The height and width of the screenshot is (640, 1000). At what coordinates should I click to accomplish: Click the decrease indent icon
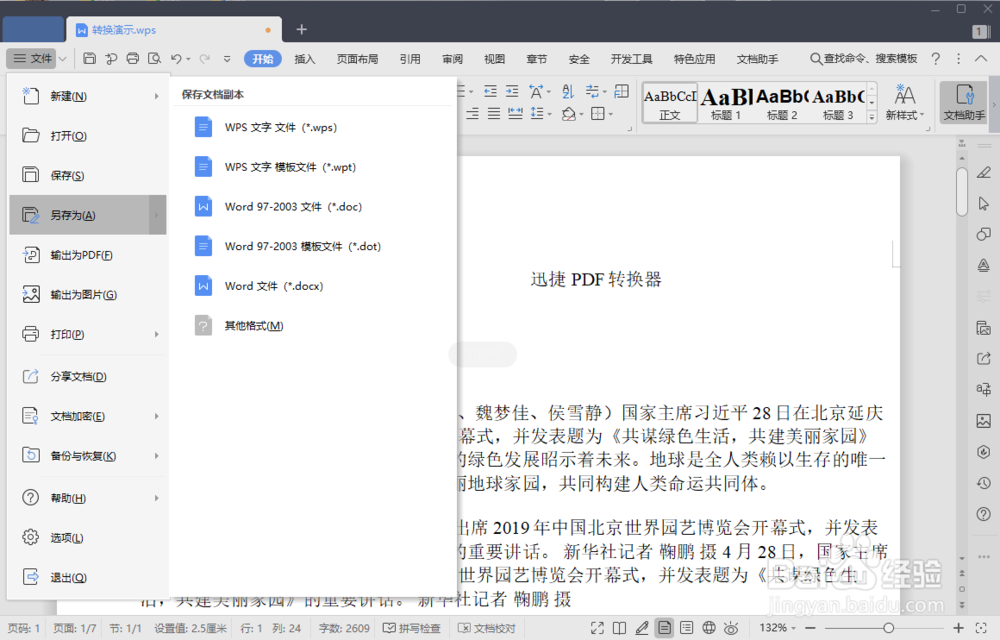point(490,92)
